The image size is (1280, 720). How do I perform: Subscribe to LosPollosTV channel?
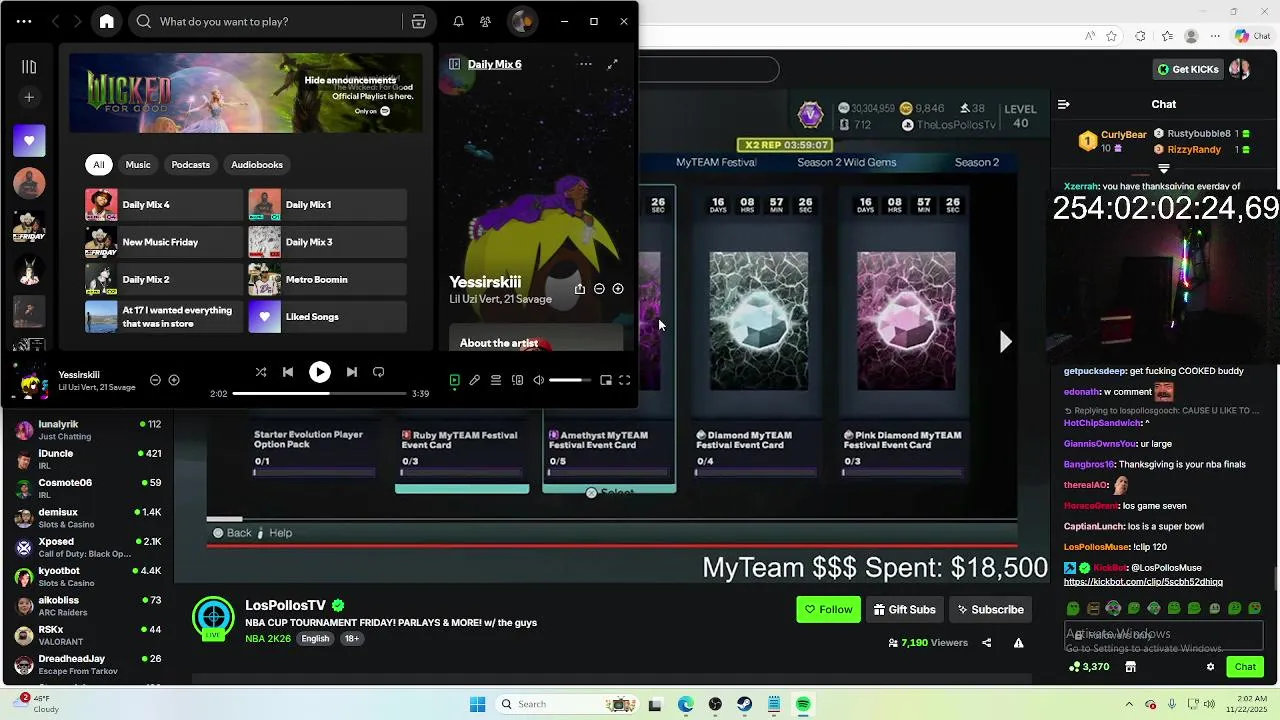(990, 610)
